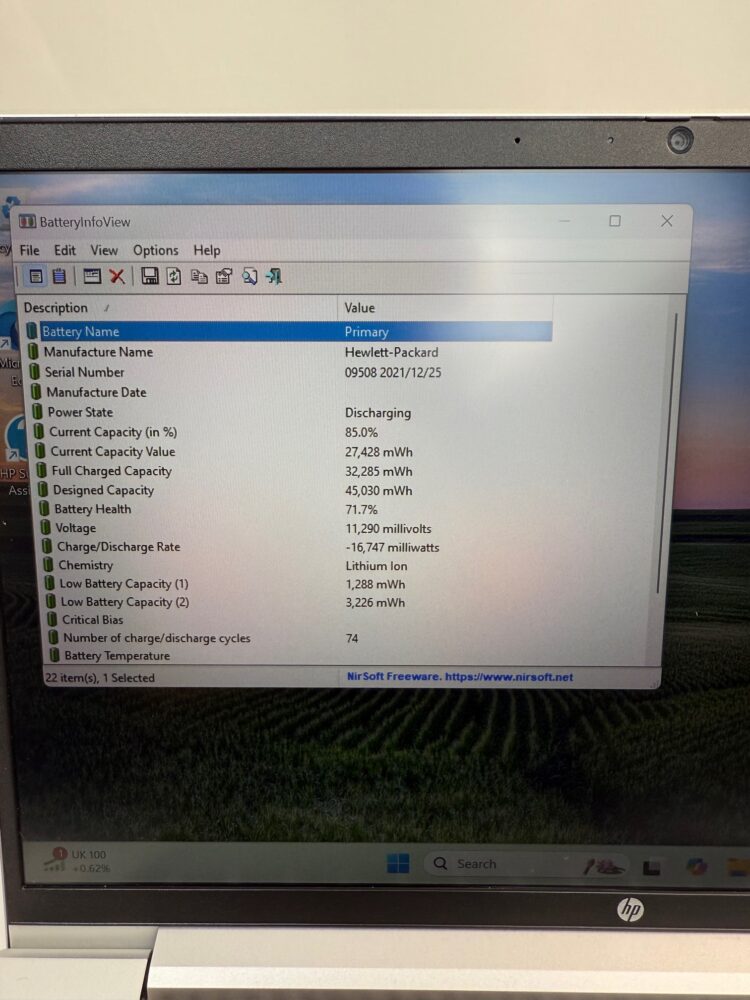This screenshot has width=750, height=1000.
Task: Click the 09508 2021/12/25 serial value
Action: [x=393, y=372]
